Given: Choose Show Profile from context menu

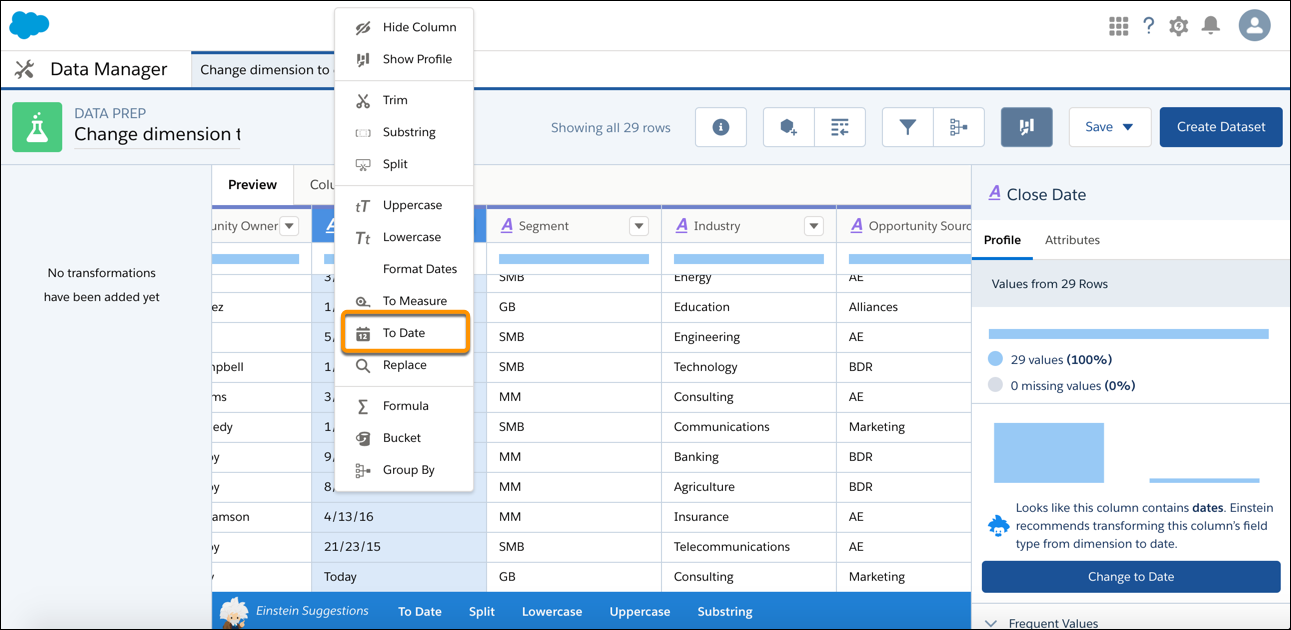Looking at the screenshot, I should click(x=404, y=59).
